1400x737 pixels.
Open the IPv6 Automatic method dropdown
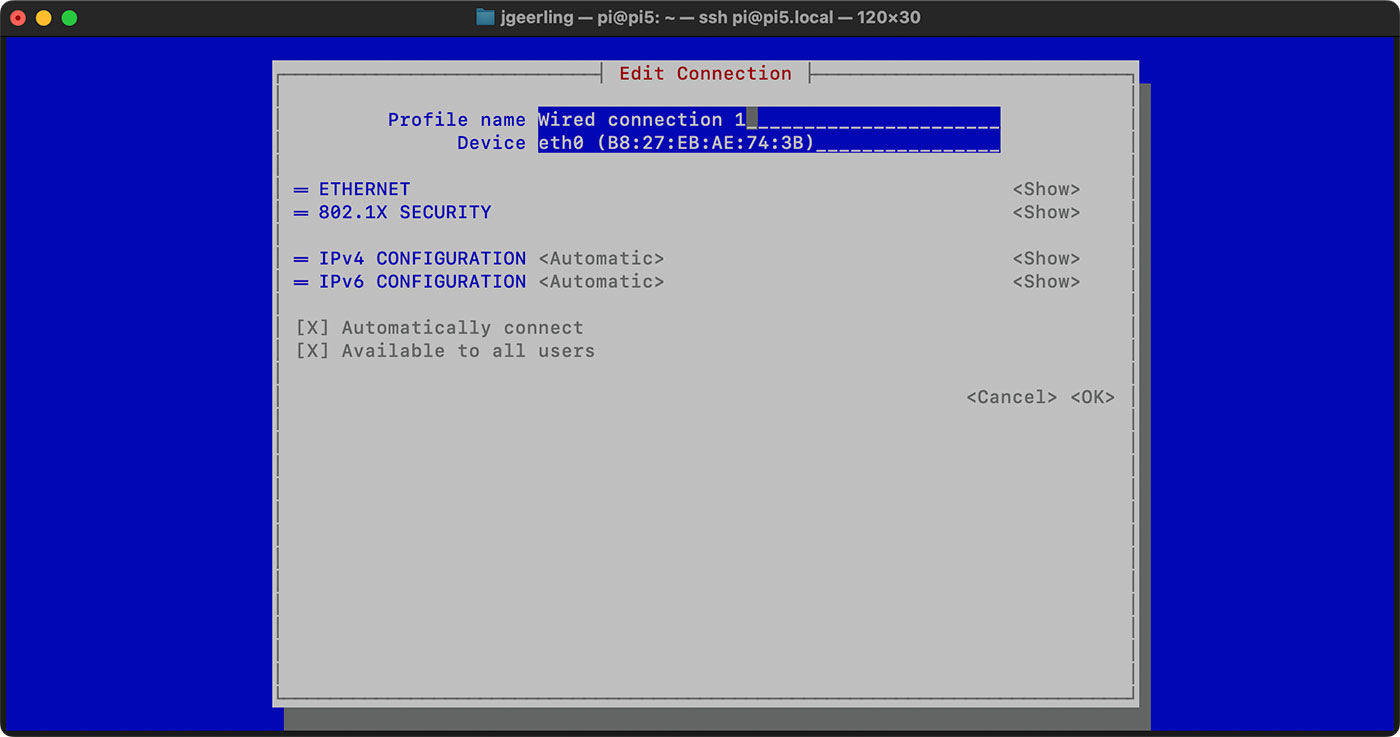click(601, 281)
